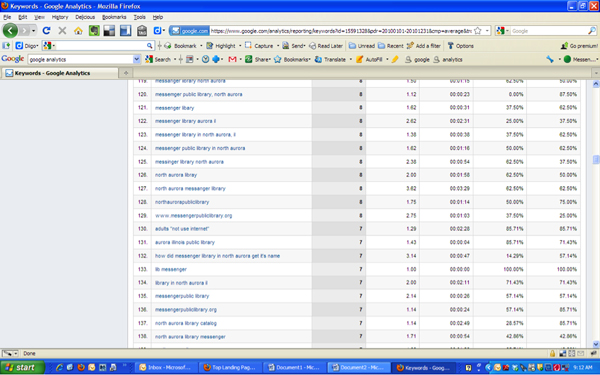Open the 'north aurora library catalog' keyword link

point(186,323)
